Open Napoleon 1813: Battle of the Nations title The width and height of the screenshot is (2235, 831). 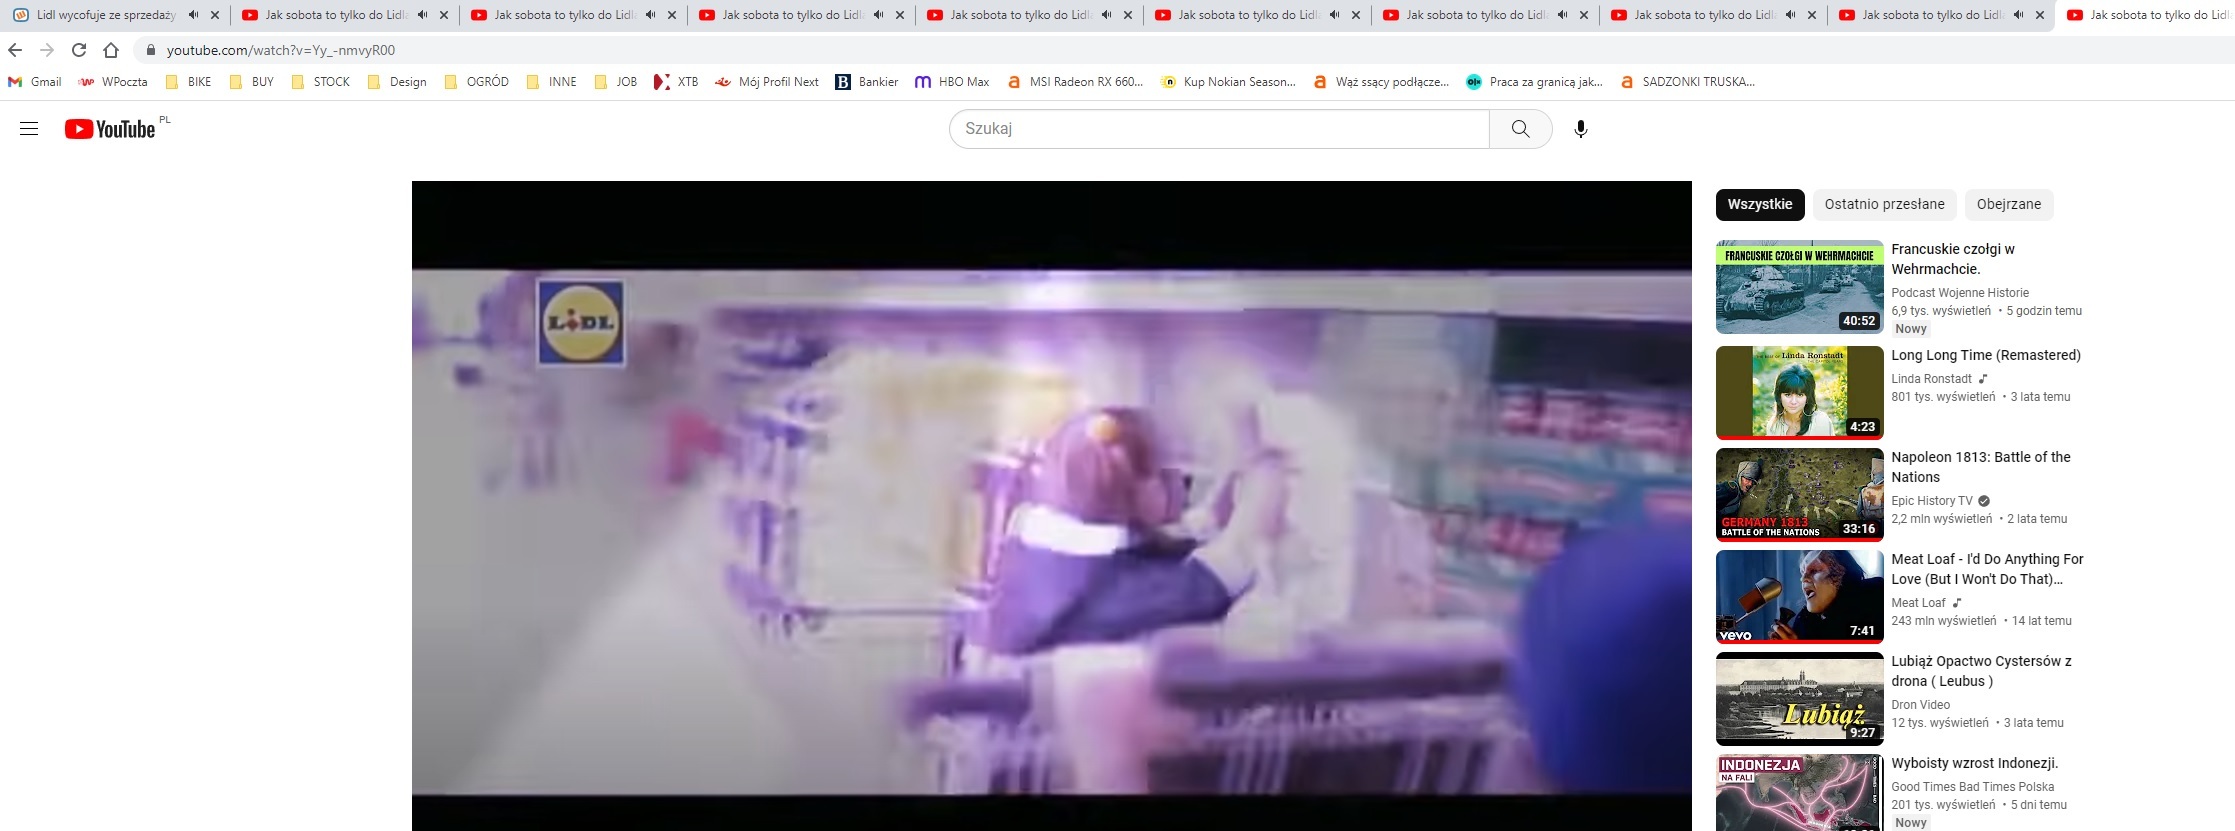1981,467
